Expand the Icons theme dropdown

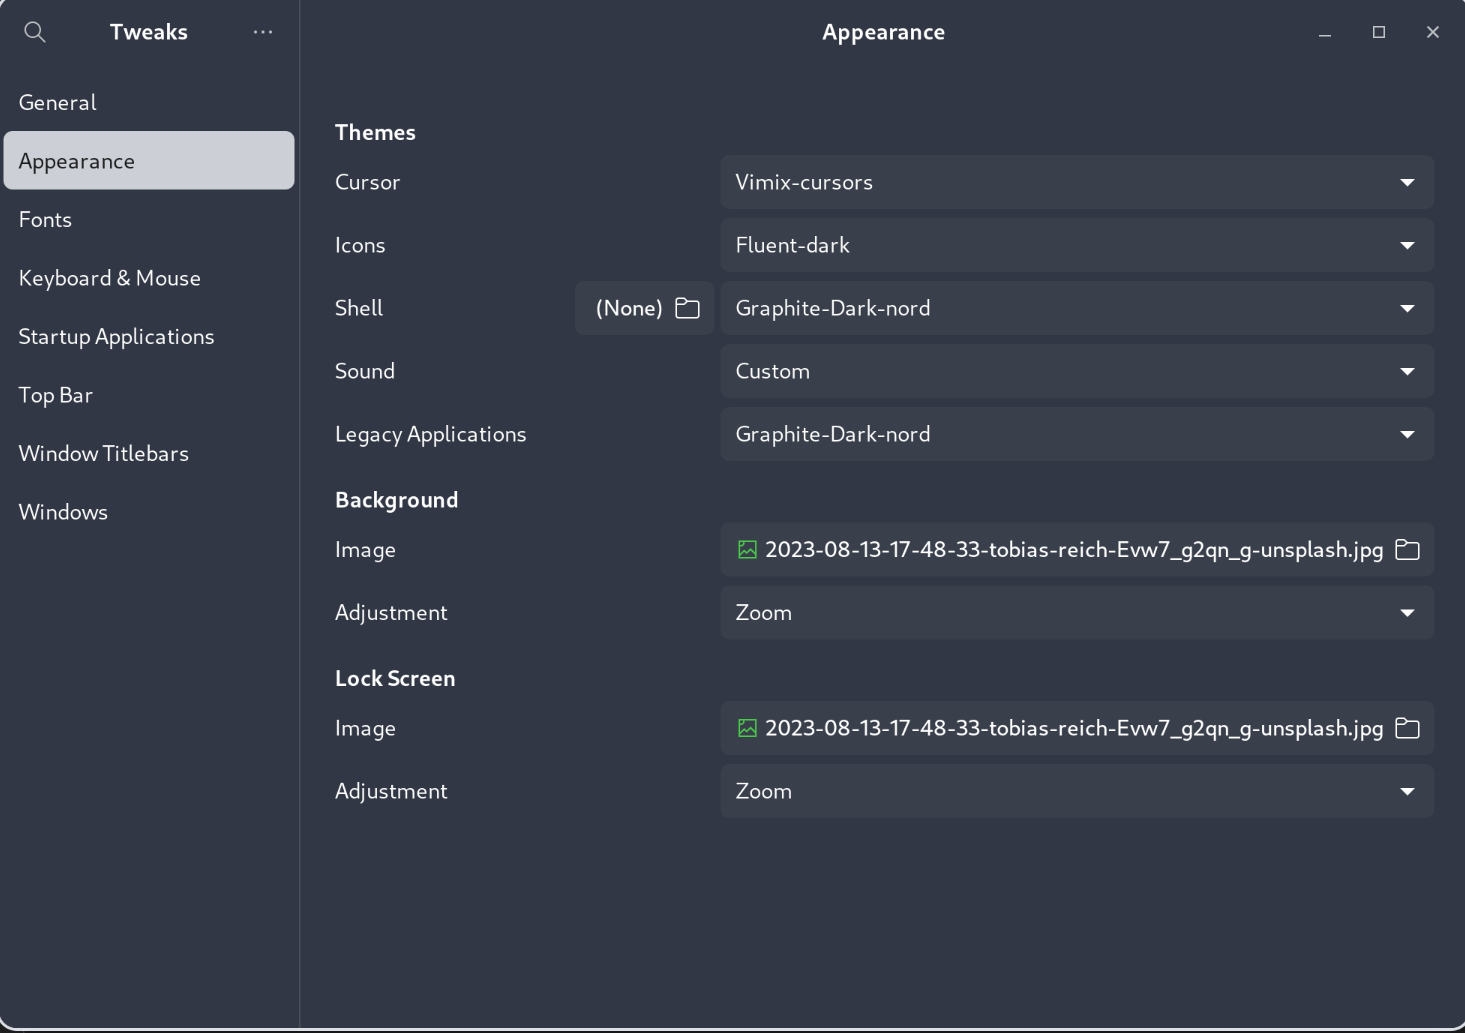click(1076, 245)
